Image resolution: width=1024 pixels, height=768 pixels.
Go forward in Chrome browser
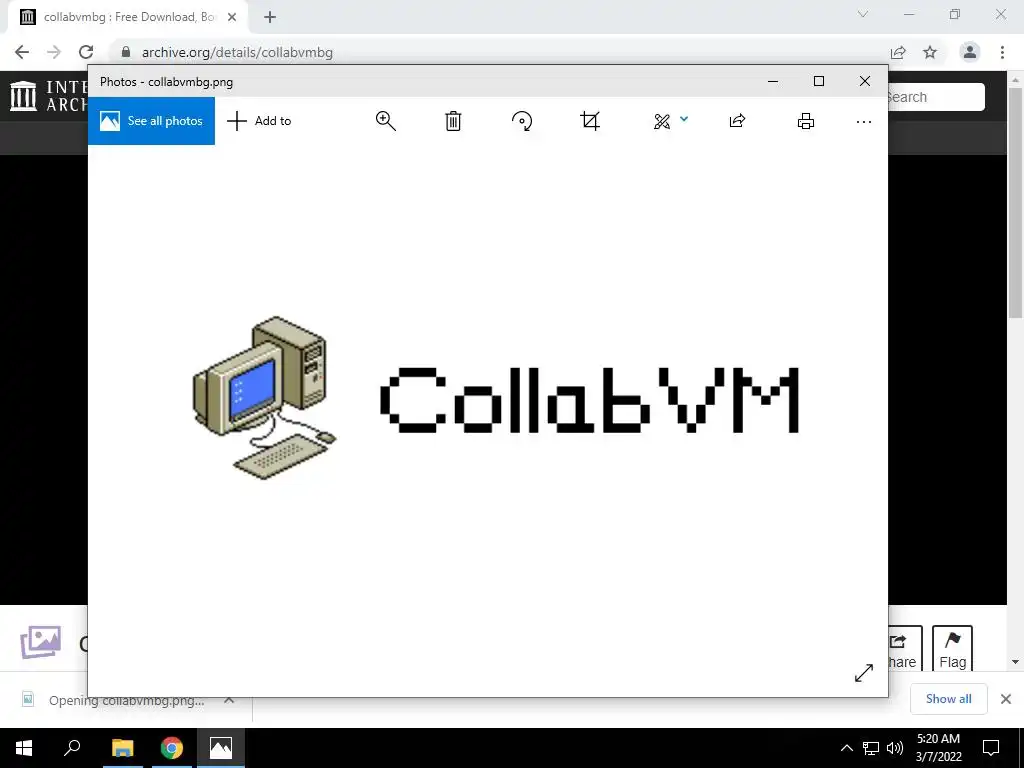pyautogui.click(x=54, y=52)
